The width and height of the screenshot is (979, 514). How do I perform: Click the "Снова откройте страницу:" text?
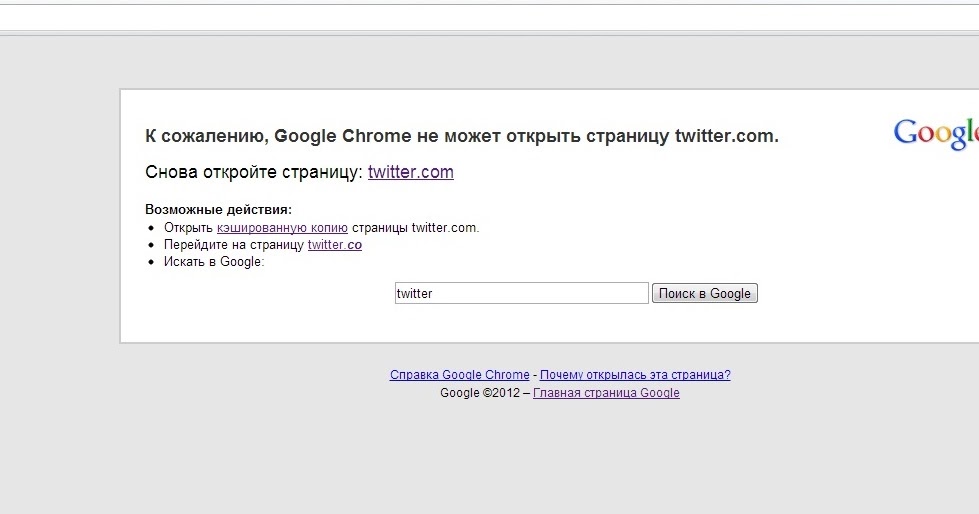point(254,172)
